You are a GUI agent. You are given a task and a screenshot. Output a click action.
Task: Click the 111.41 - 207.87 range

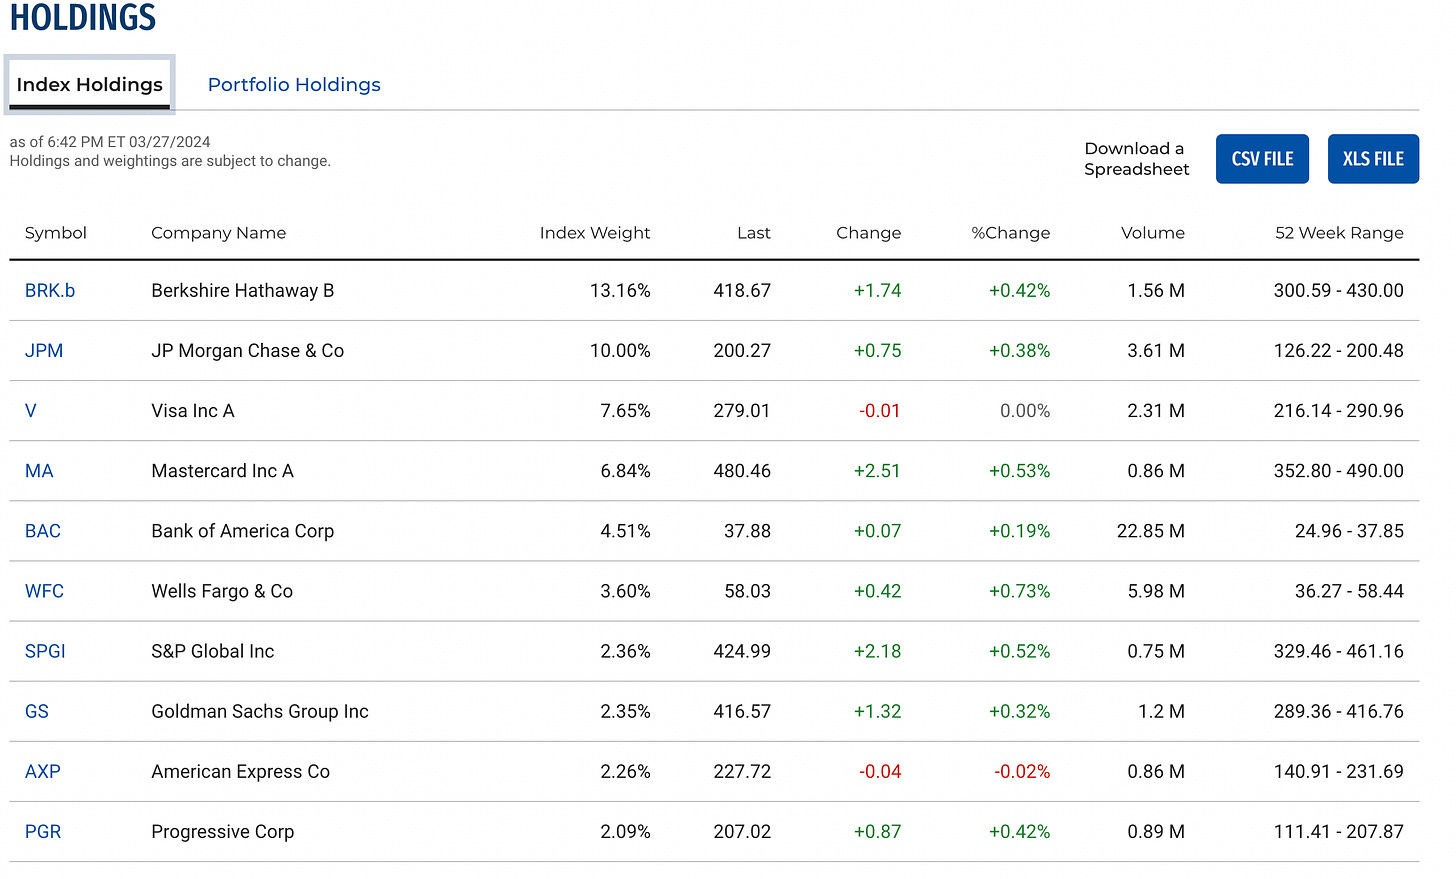[1339, 831]
